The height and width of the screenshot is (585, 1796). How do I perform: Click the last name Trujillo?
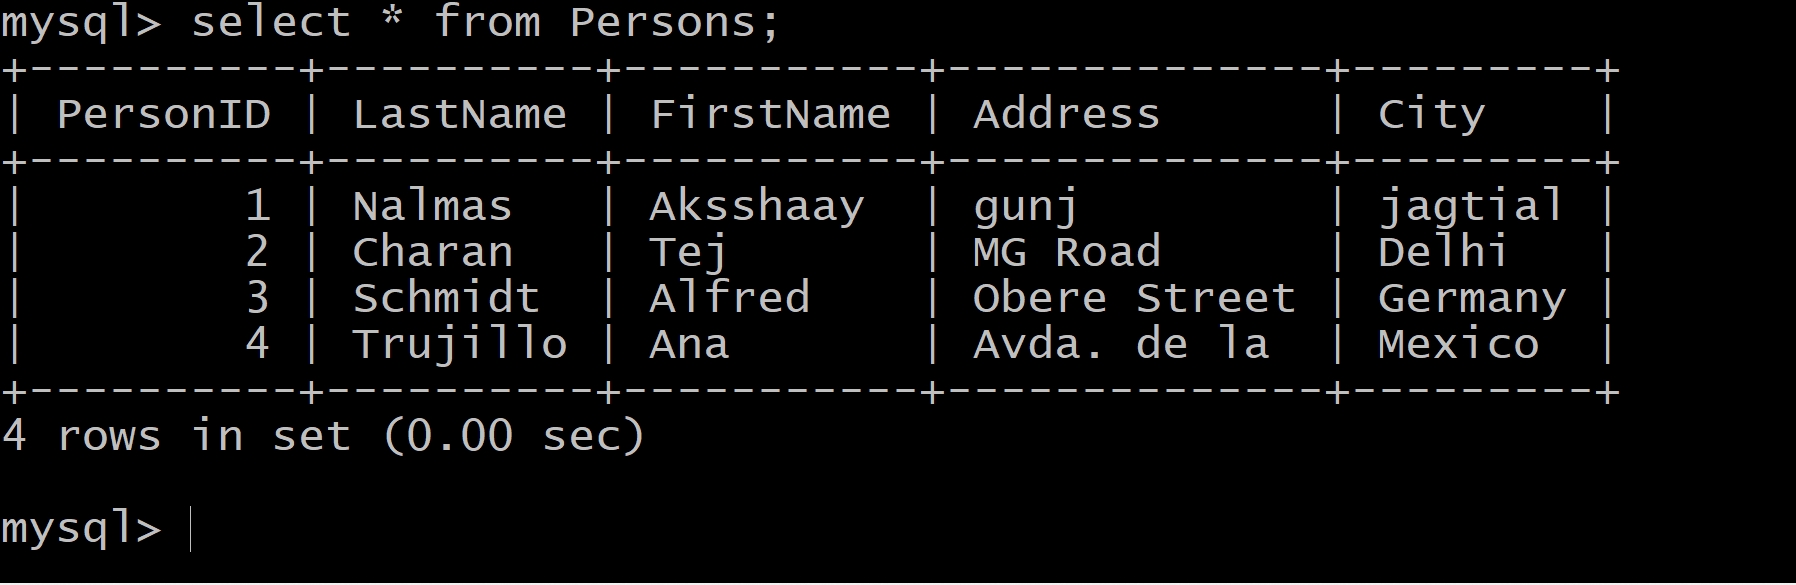pyautogui.click(x=459, y=344)
